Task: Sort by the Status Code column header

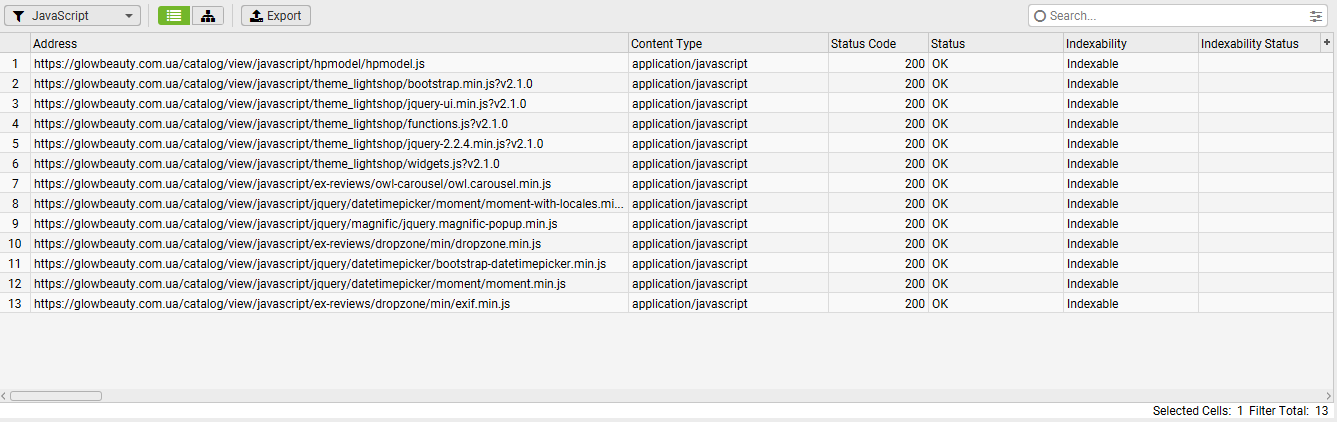Action: [x=877, y=44]
